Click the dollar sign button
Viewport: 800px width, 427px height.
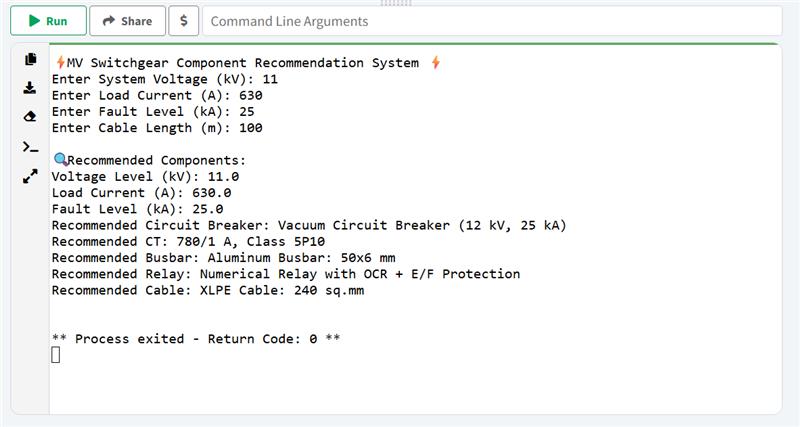[183, 21]
